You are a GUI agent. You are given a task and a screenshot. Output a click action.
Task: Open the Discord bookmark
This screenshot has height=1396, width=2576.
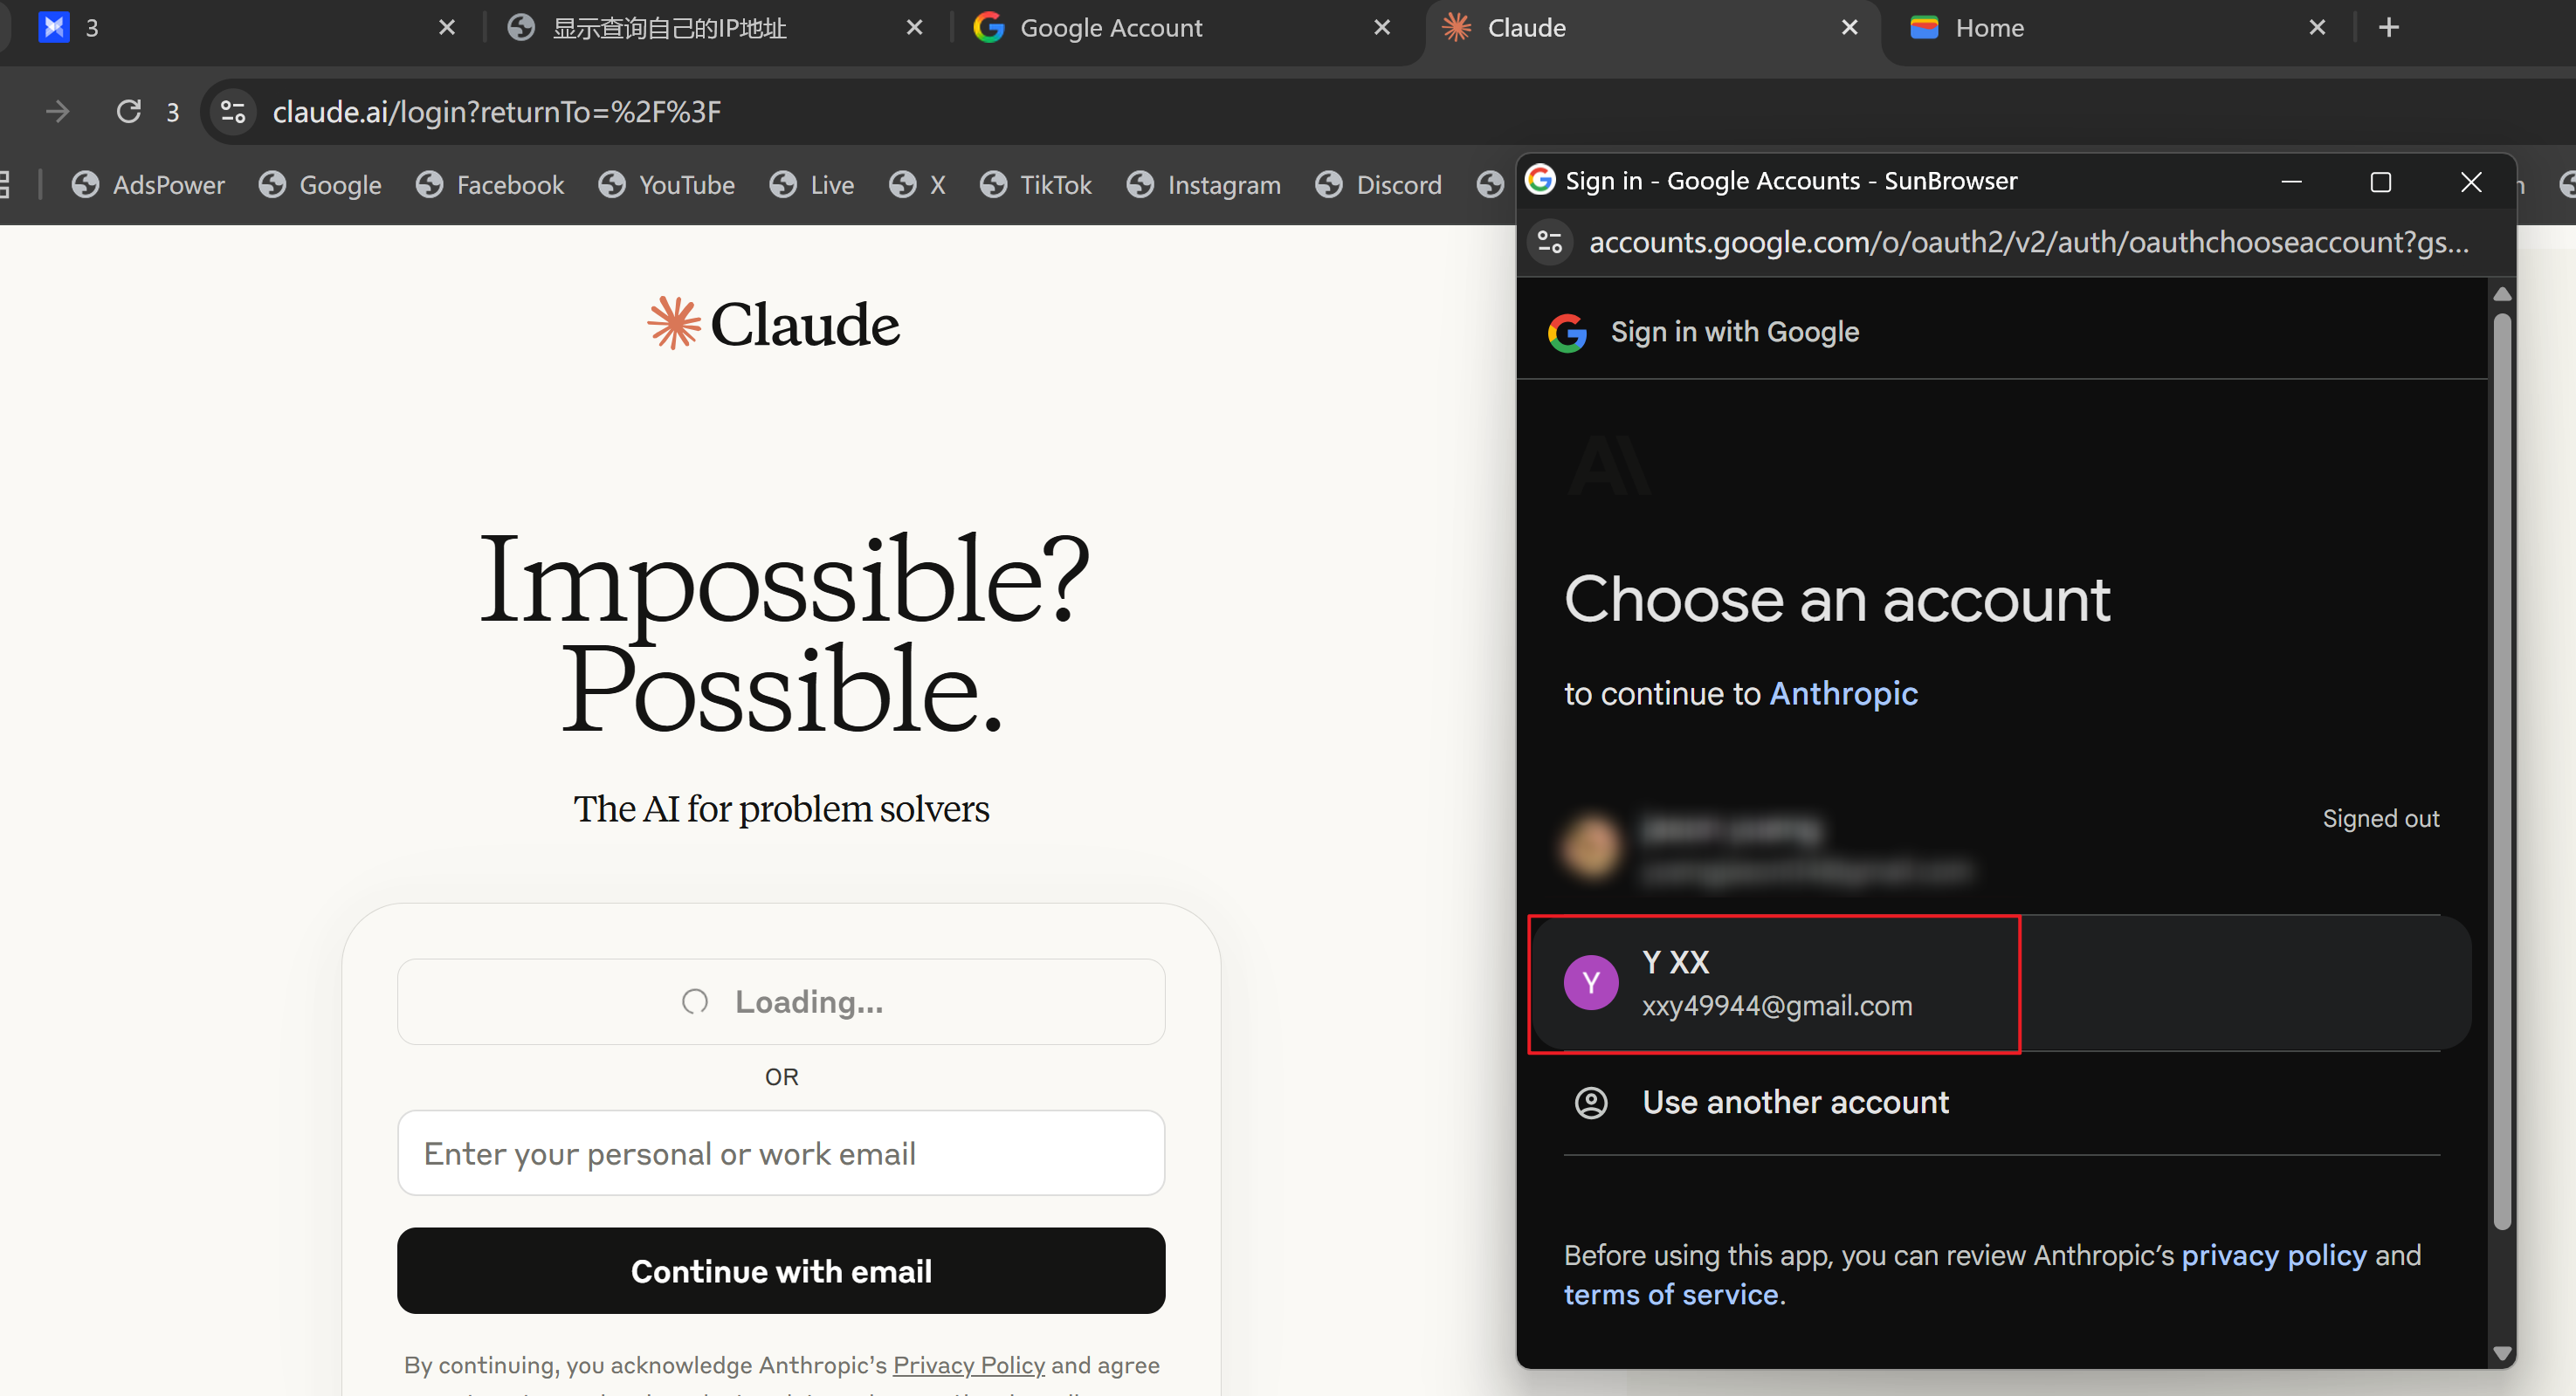point(1378,185)
